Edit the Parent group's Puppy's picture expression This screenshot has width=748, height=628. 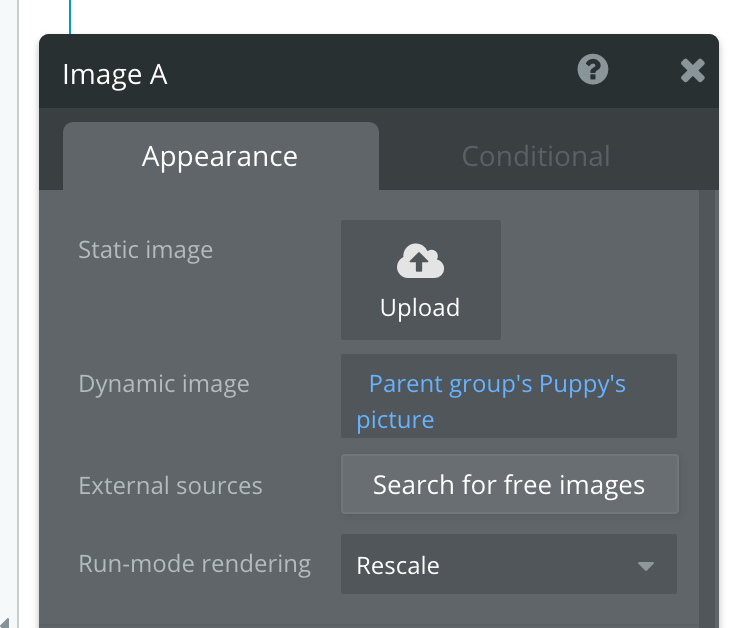click(497, 385)
